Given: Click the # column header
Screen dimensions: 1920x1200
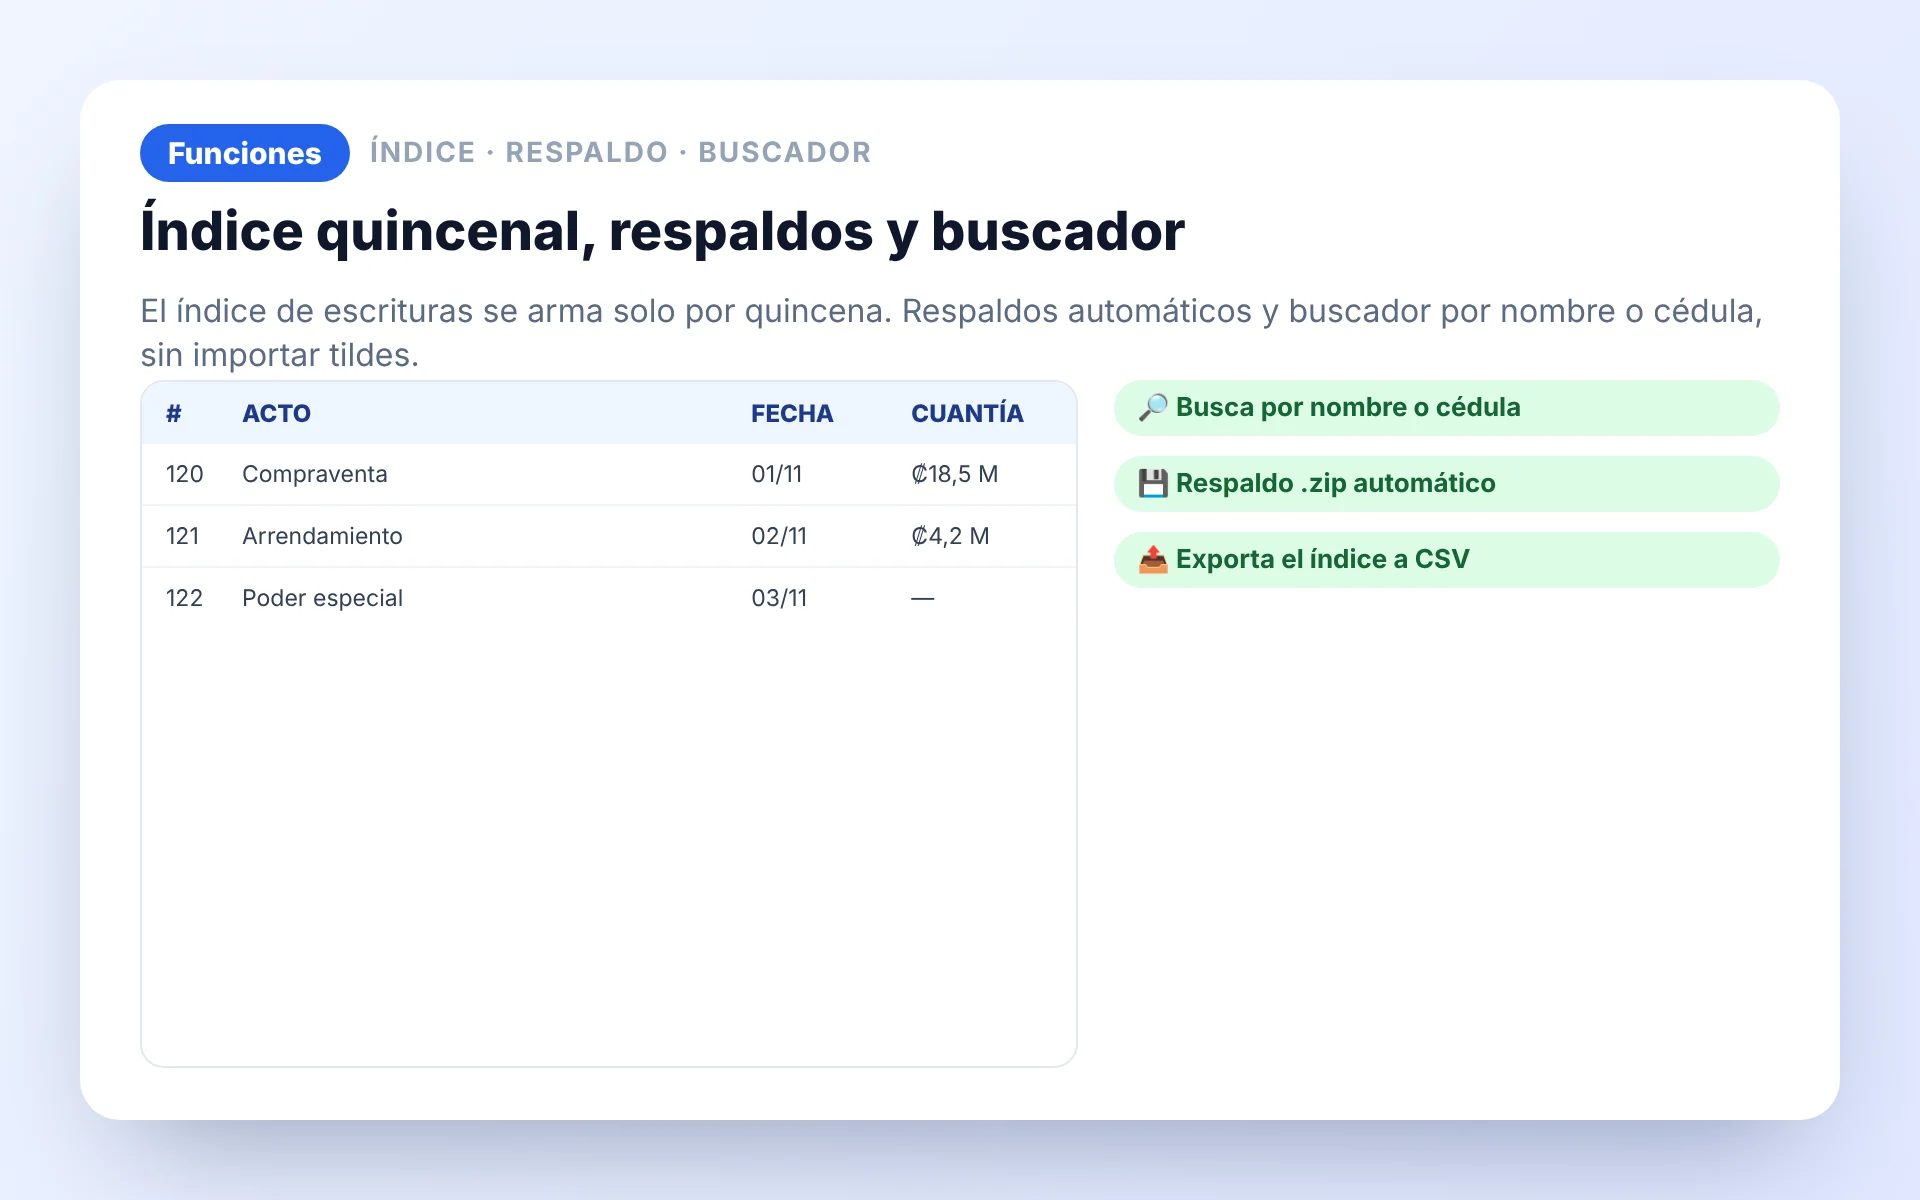Looking at the screenshot, I should point(174,413).
